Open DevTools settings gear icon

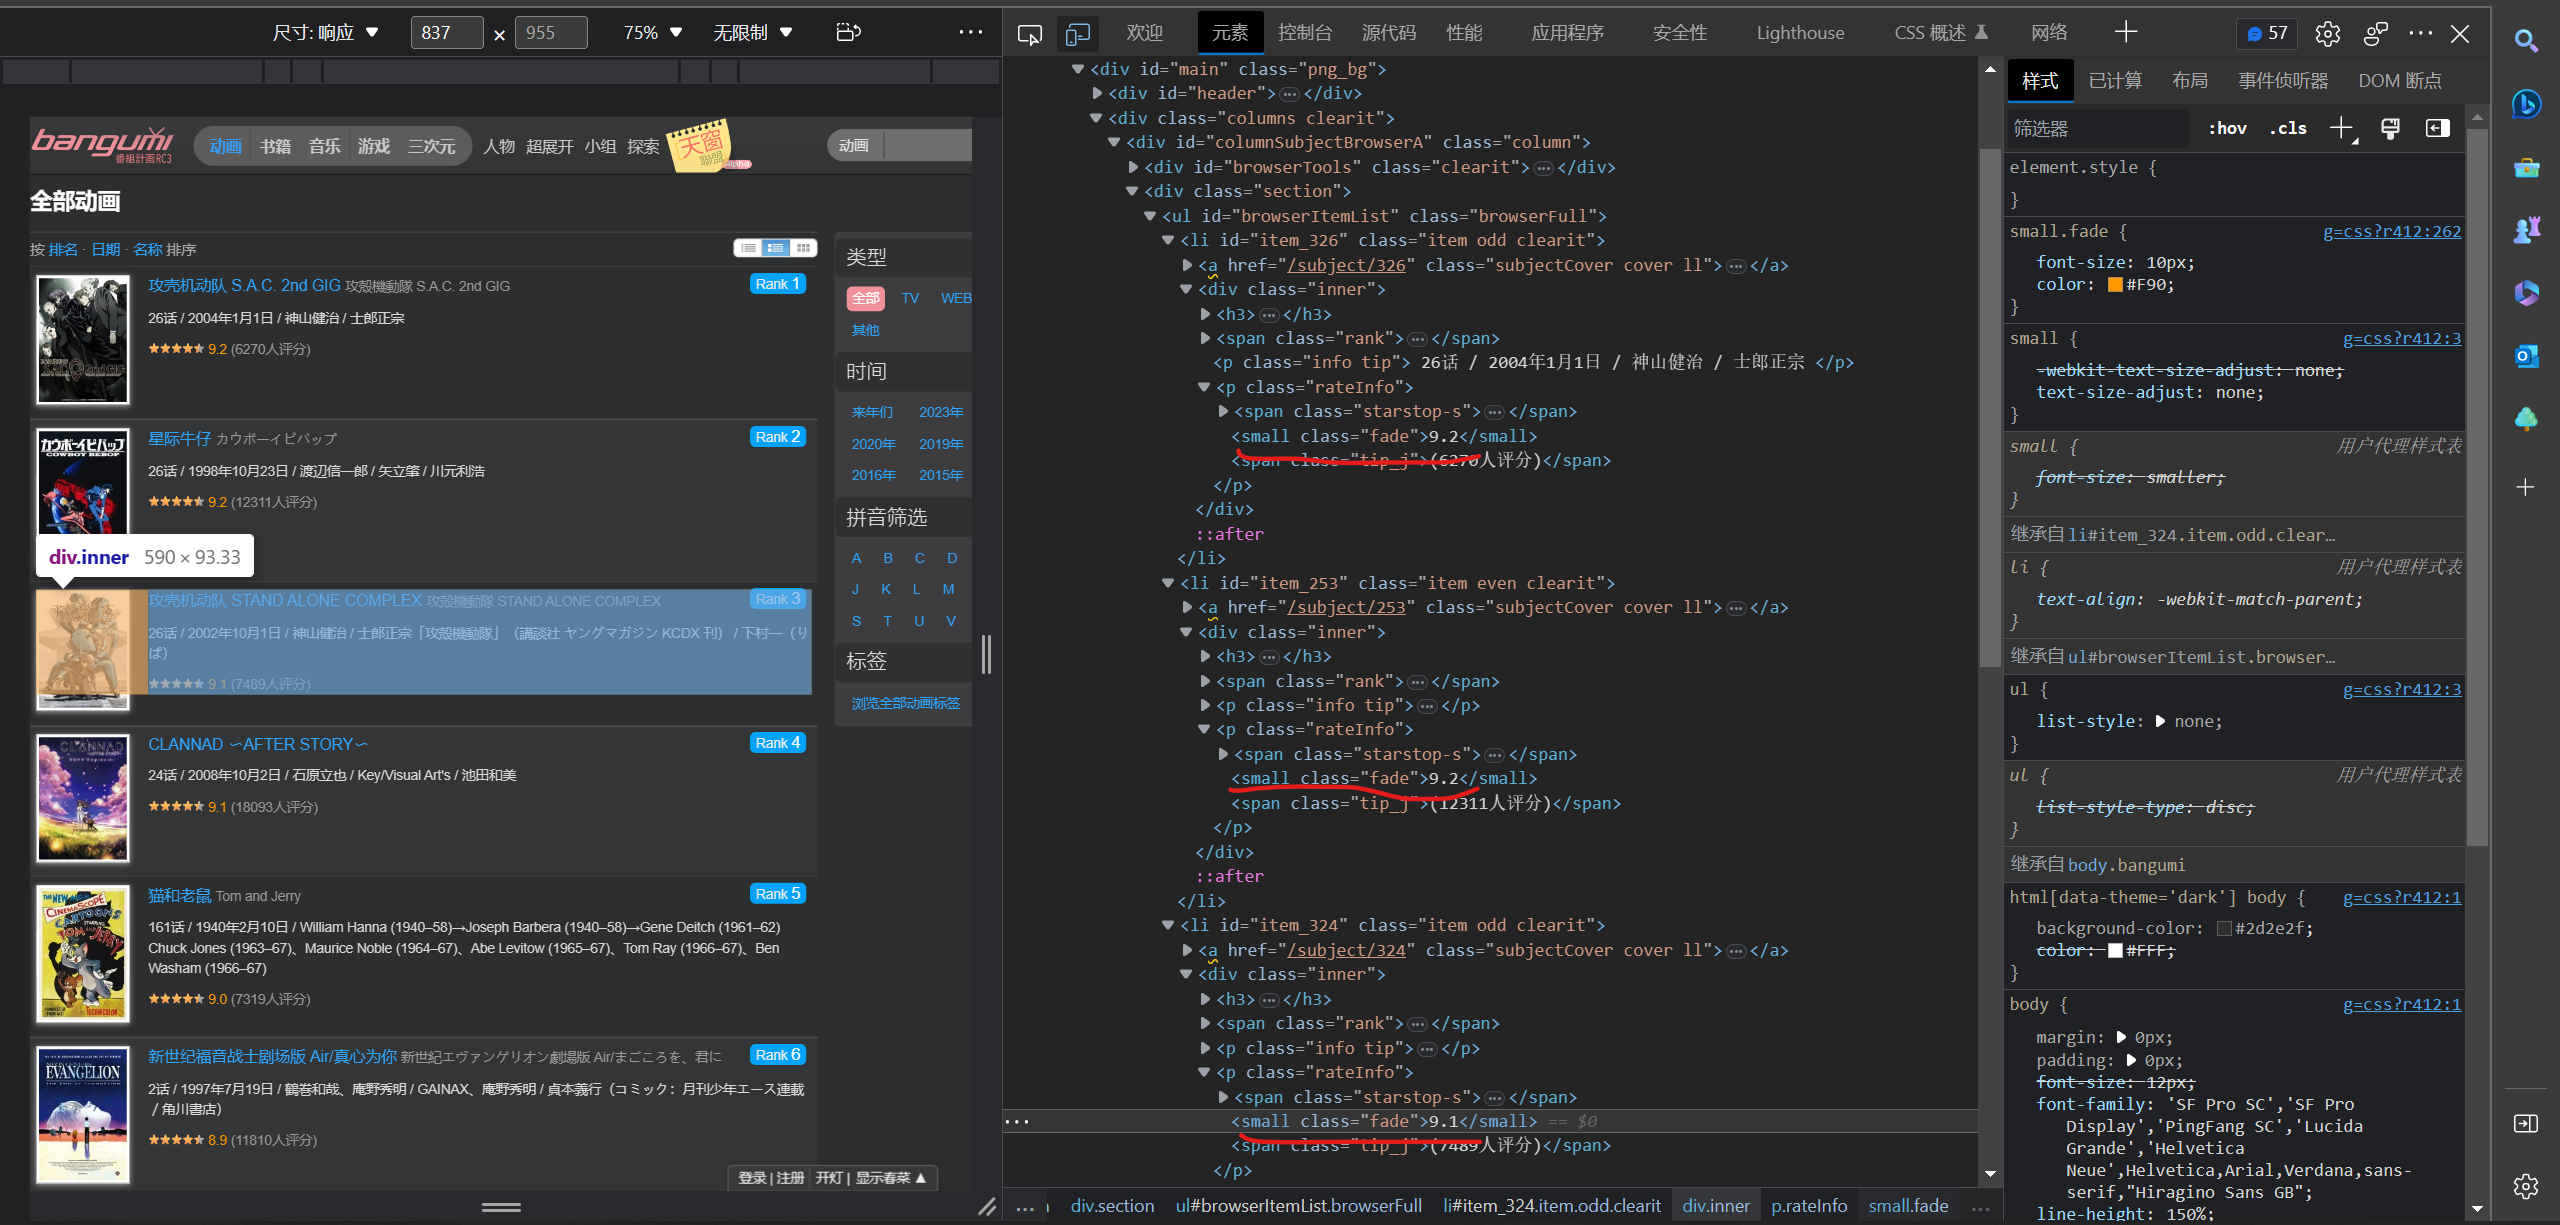coord(2327,34)
